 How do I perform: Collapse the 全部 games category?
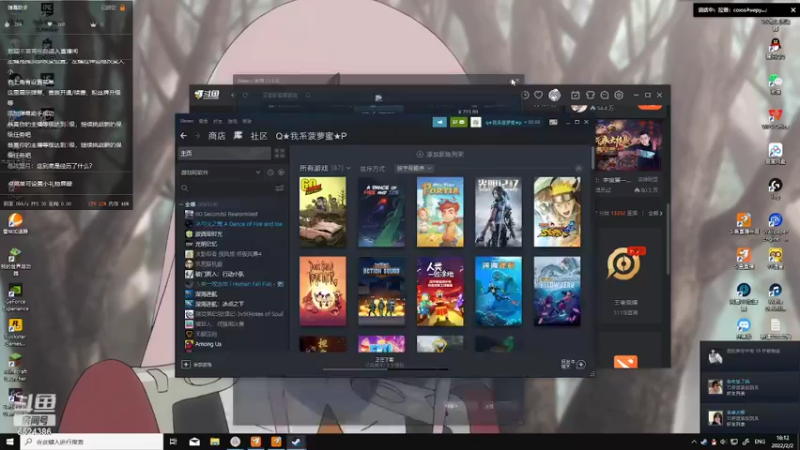point(181,204)
